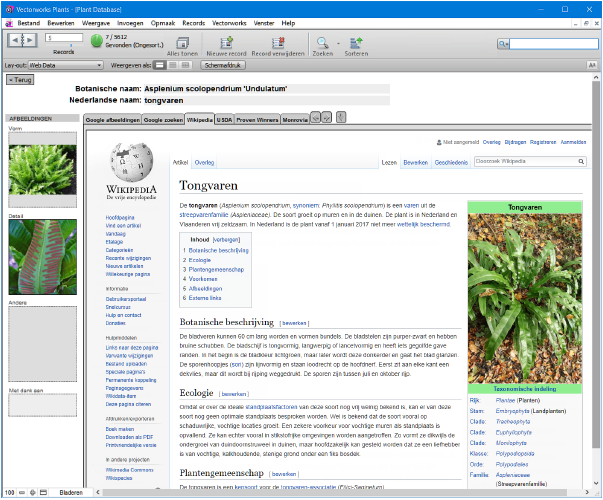This screenshot has height=500, width=603.
Task: Click the Schermafdruk button
Action: tap(222, 65)
